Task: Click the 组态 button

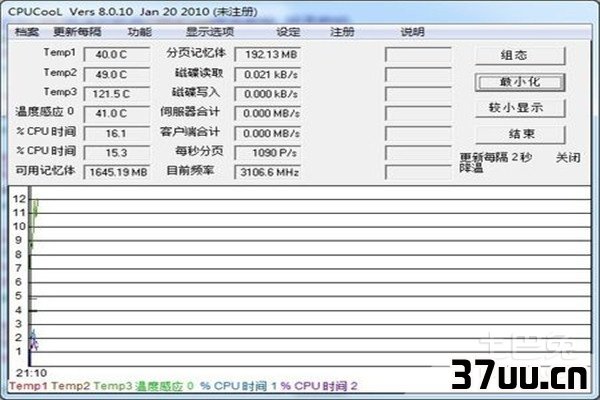Action: [520, 56]
